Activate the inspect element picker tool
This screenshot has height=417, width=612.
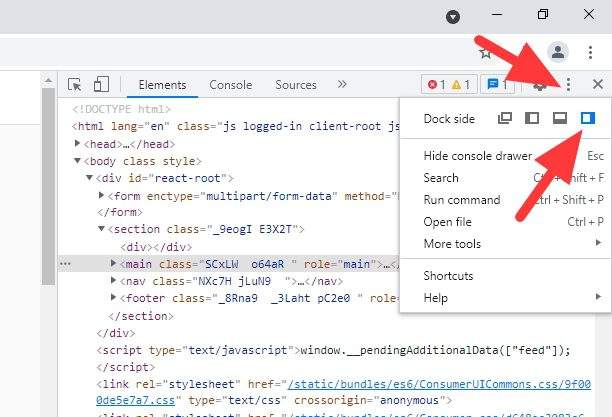[x=74, y=84]
